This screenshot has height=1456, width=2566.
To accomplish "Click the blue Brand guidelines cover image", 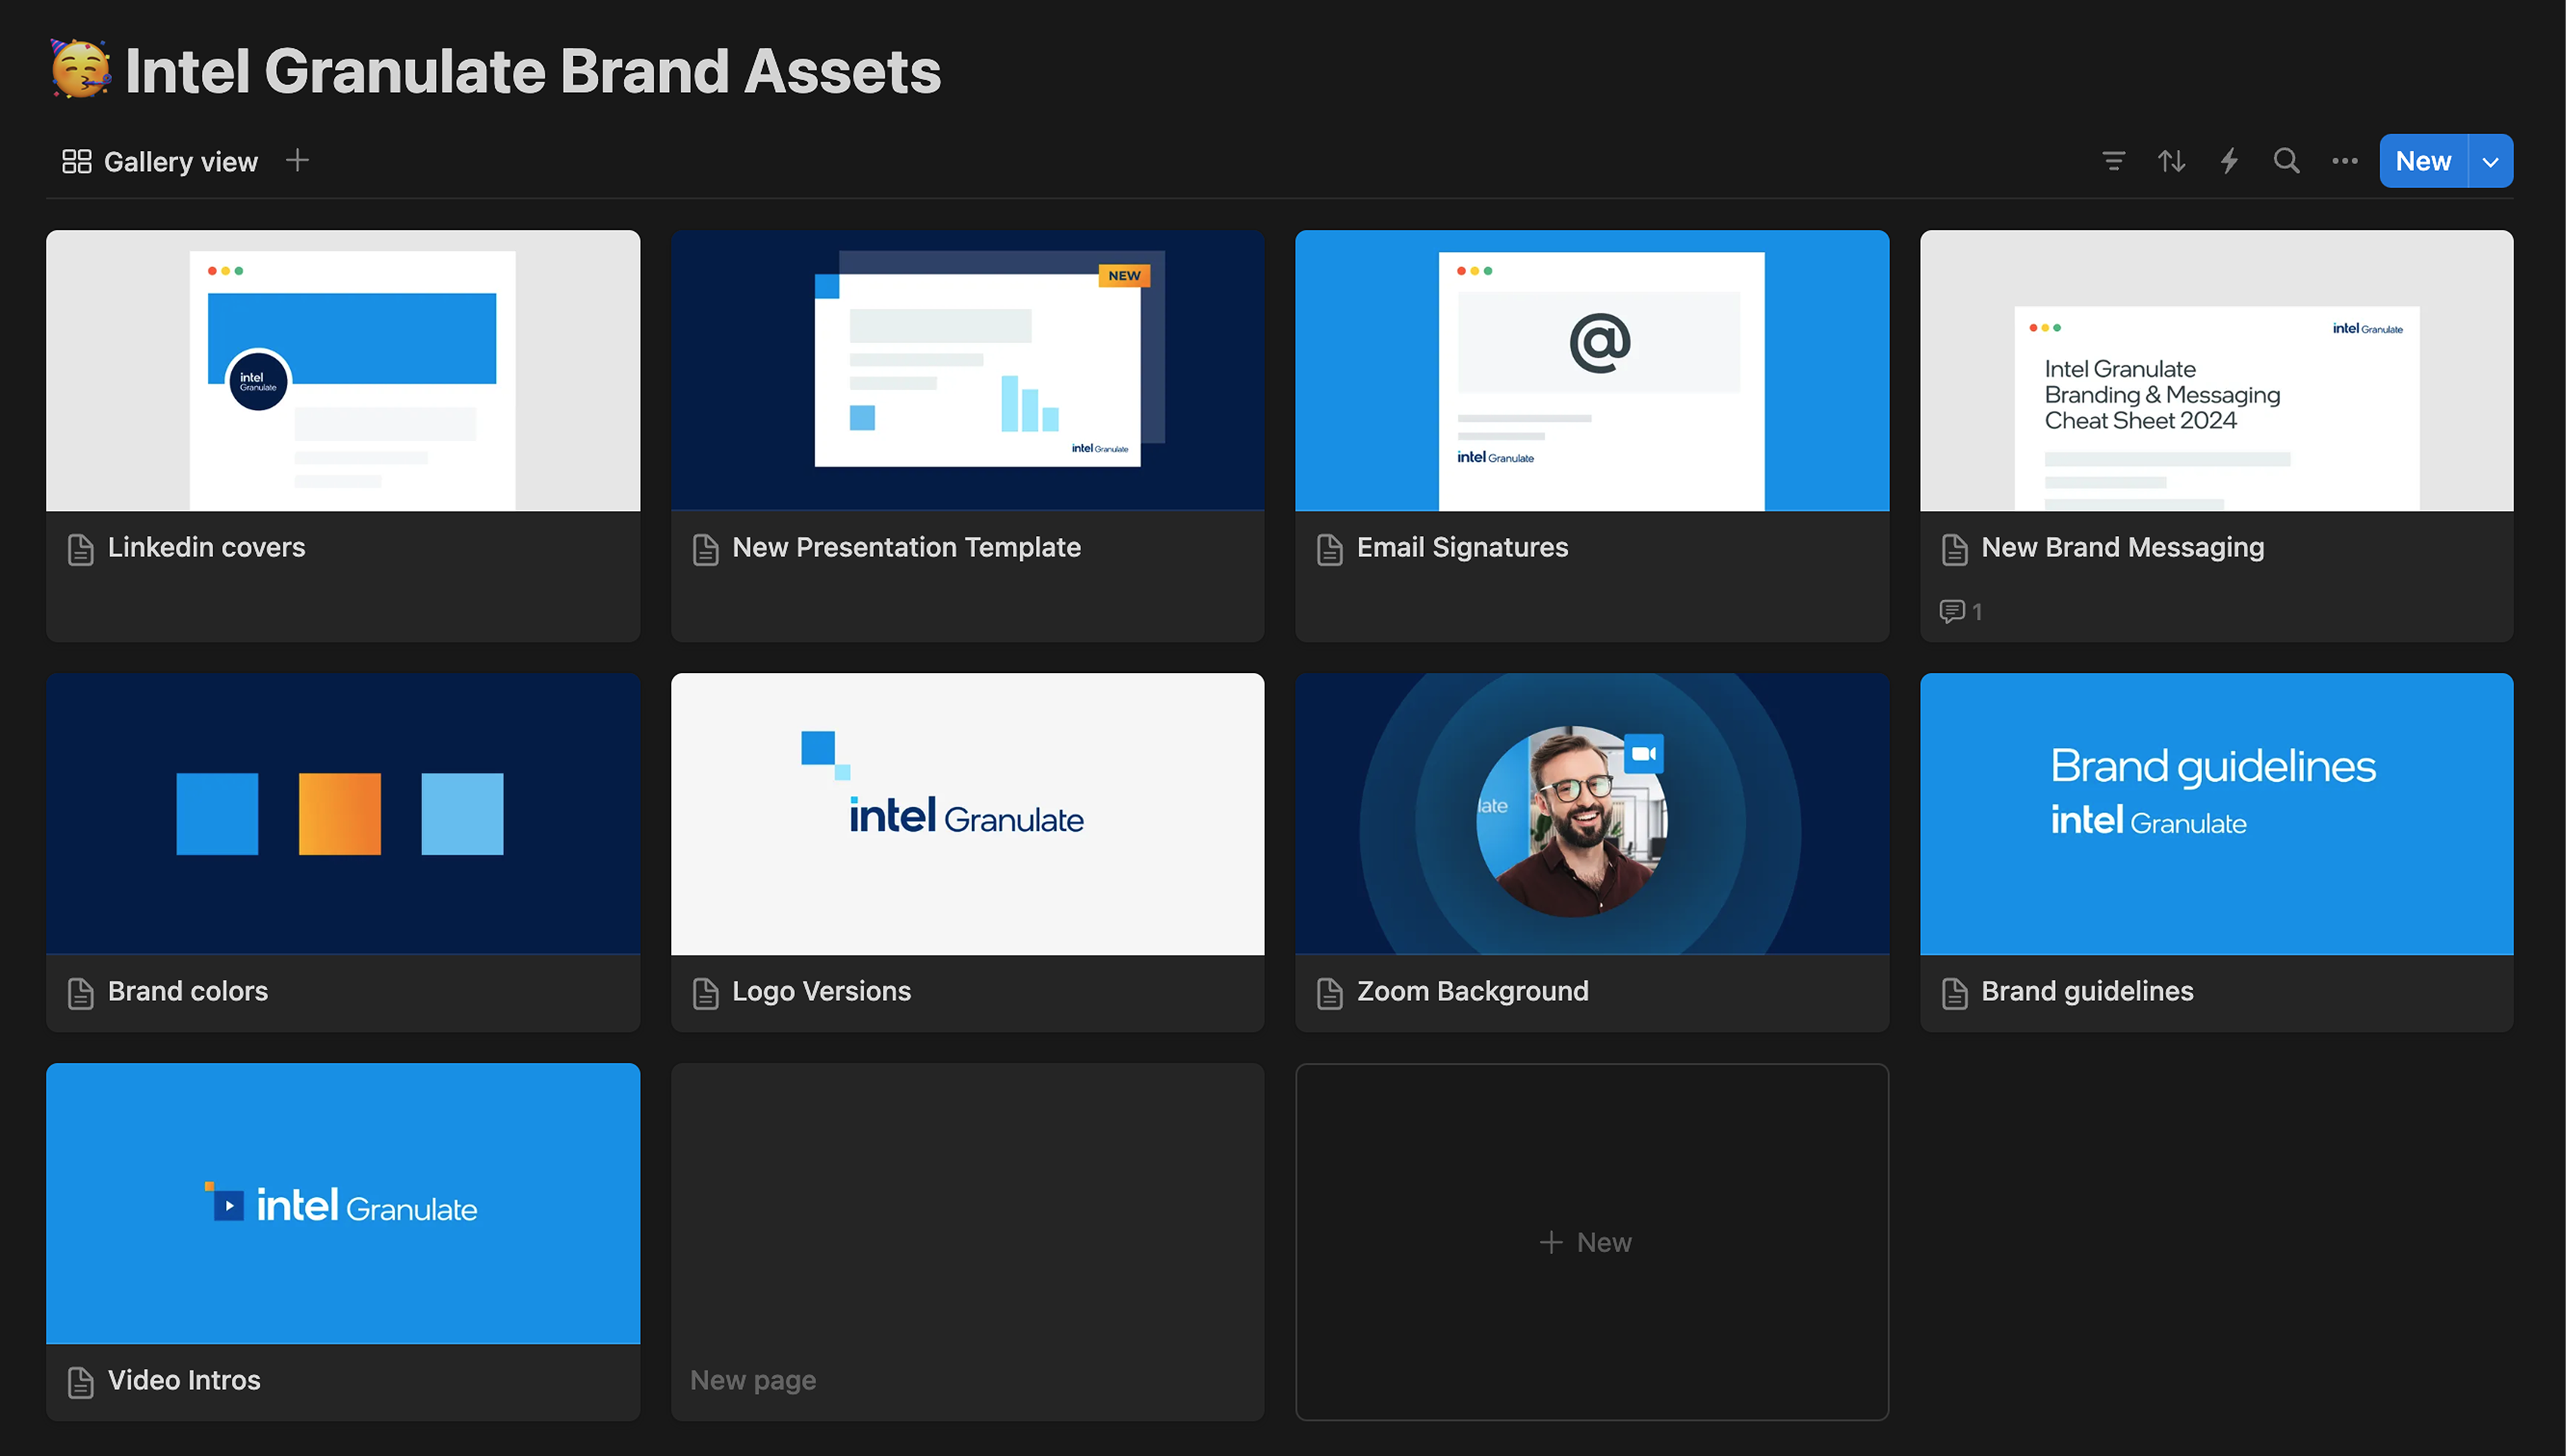I will pos(2216,814).
